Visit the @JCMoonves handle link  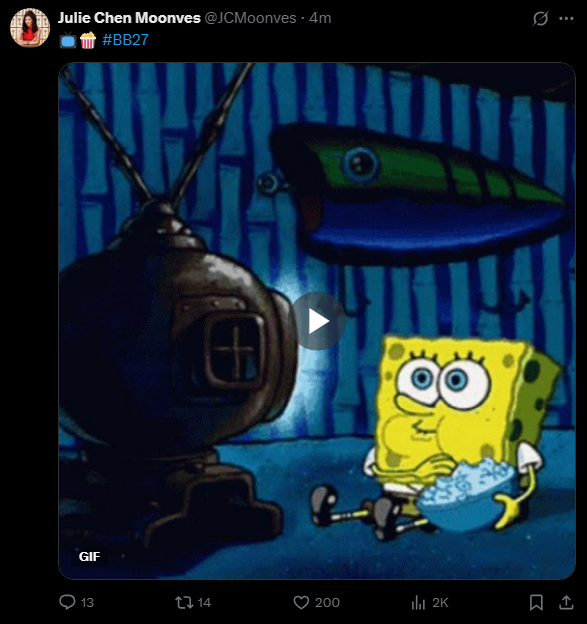250,18
